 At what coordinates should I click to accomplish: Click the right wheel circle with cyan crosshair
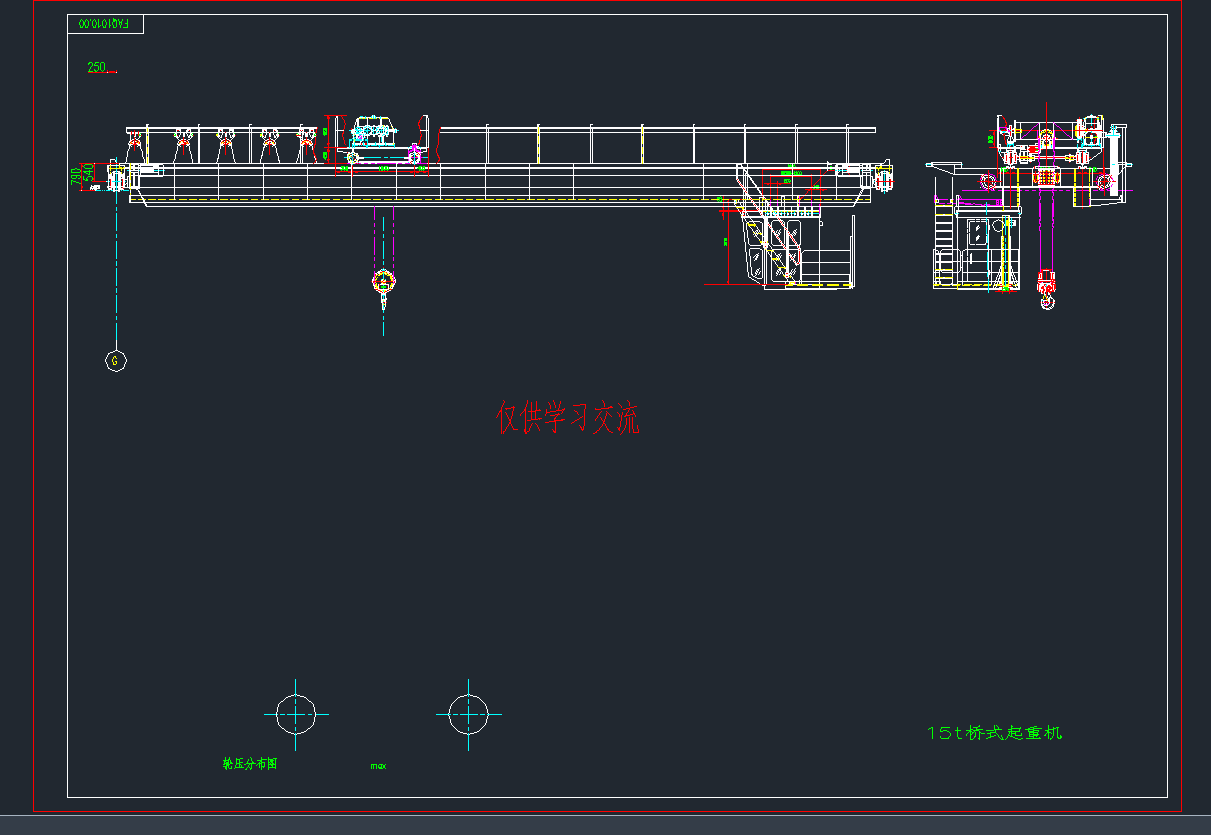(x=468, y=714)
